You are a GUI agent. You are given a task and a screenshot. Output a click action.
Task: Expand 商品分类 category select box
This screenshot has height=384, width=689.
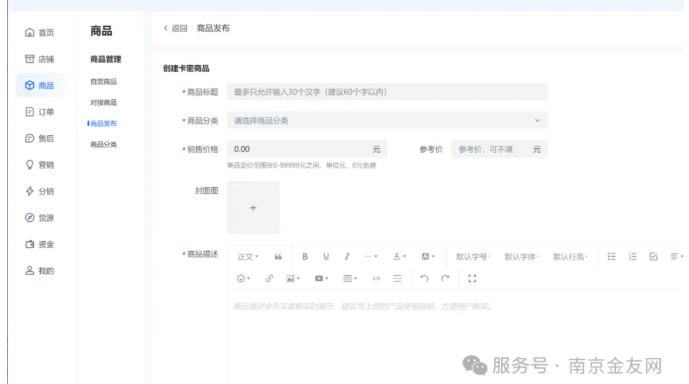(387, 120)
